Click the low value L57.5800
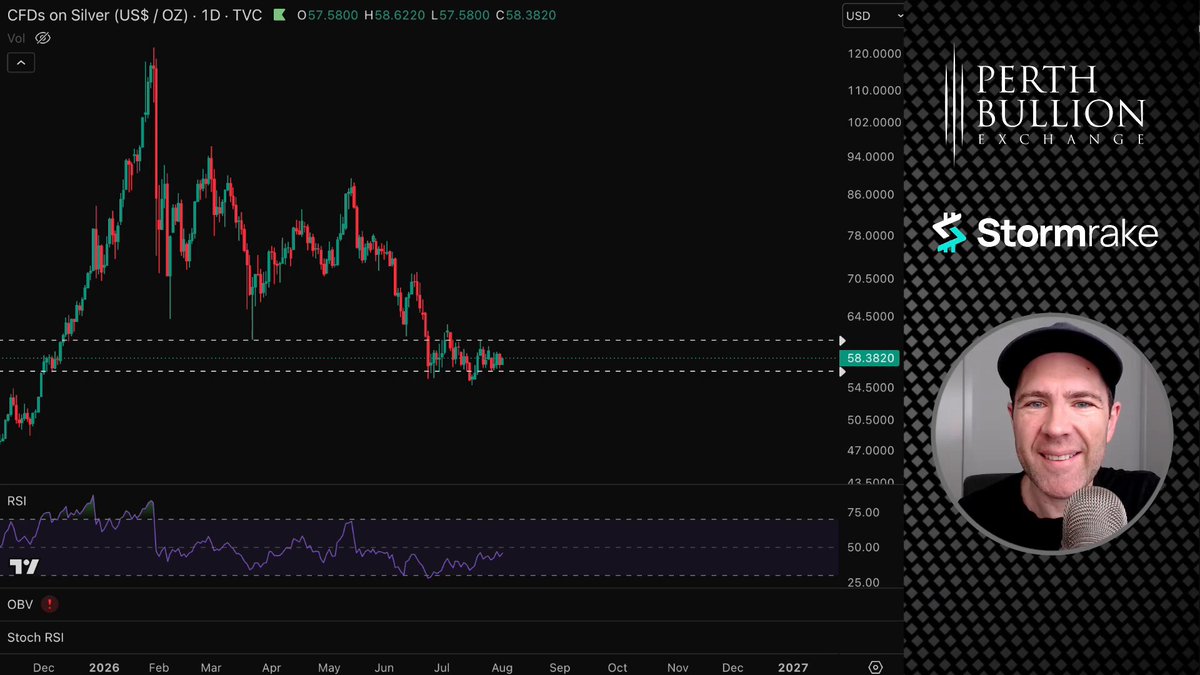1200x675 pixels. coord(462,15)
